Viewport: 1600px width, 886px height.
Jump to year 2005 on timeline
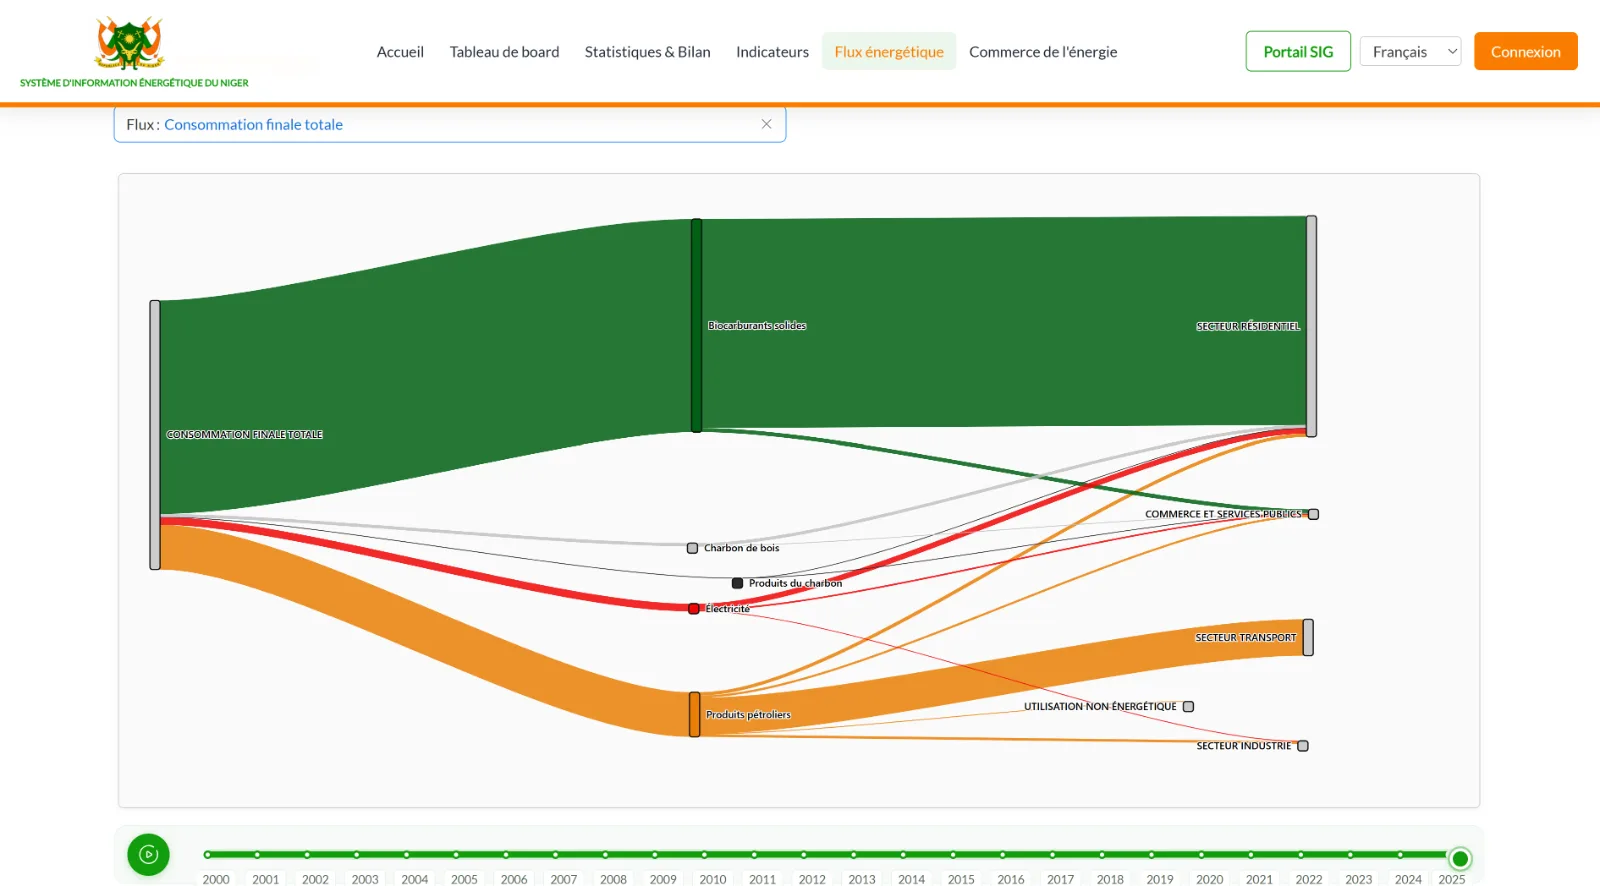(x=456, y=855)
